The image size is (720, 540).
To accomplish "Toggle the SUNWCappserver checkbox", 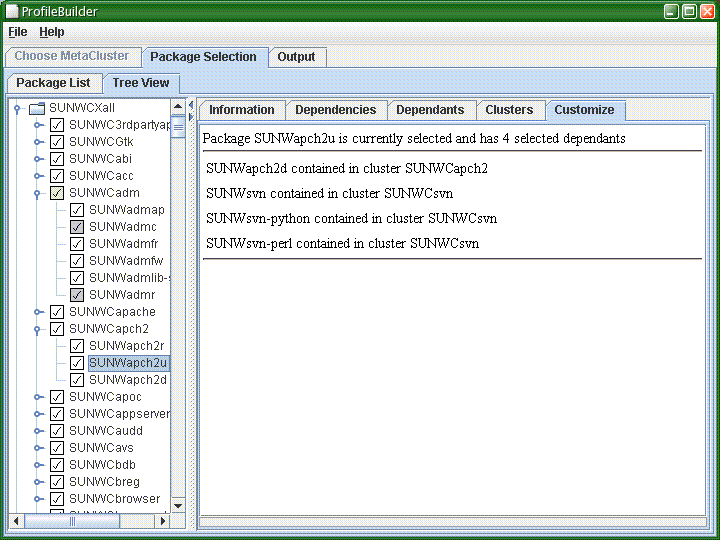I will [57, 414].
